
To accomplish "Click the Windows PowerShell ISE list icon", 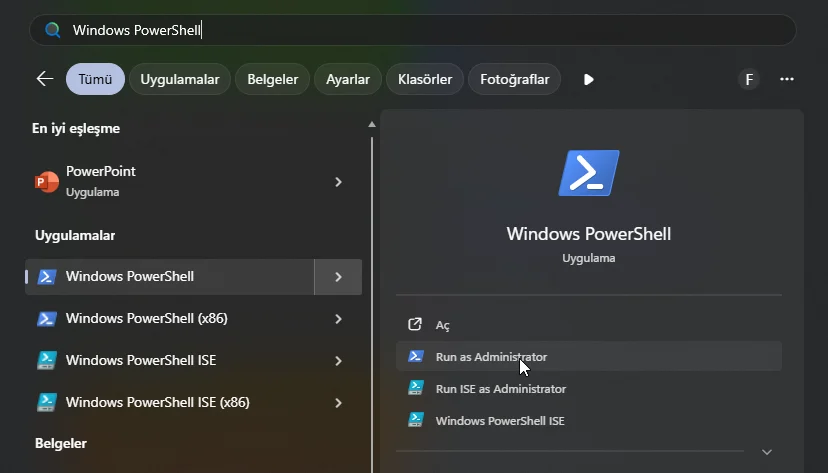I will [46, 361].
